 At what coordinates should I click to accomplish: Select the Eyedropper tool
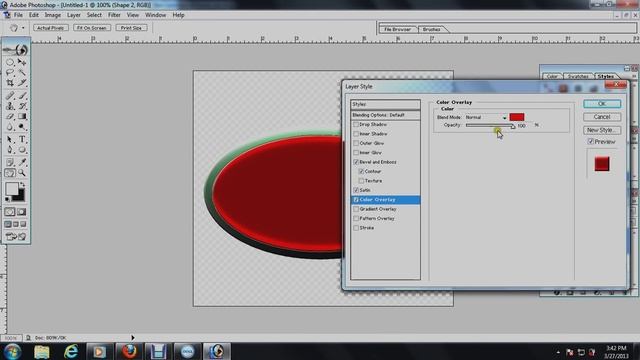point(22,162)
